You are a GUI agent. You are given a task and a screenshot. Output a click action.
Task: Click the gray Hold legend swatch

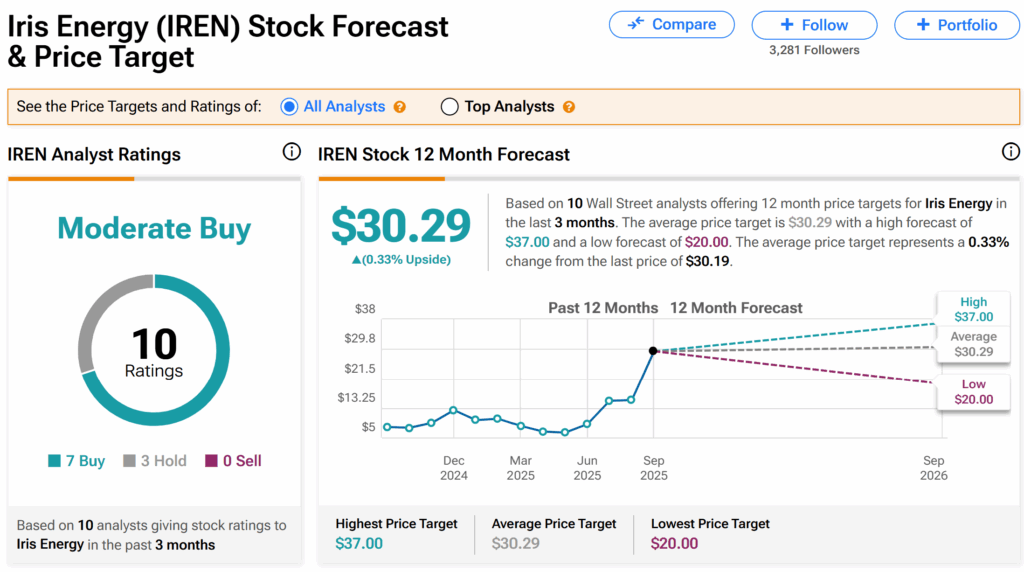coord(129,461)
